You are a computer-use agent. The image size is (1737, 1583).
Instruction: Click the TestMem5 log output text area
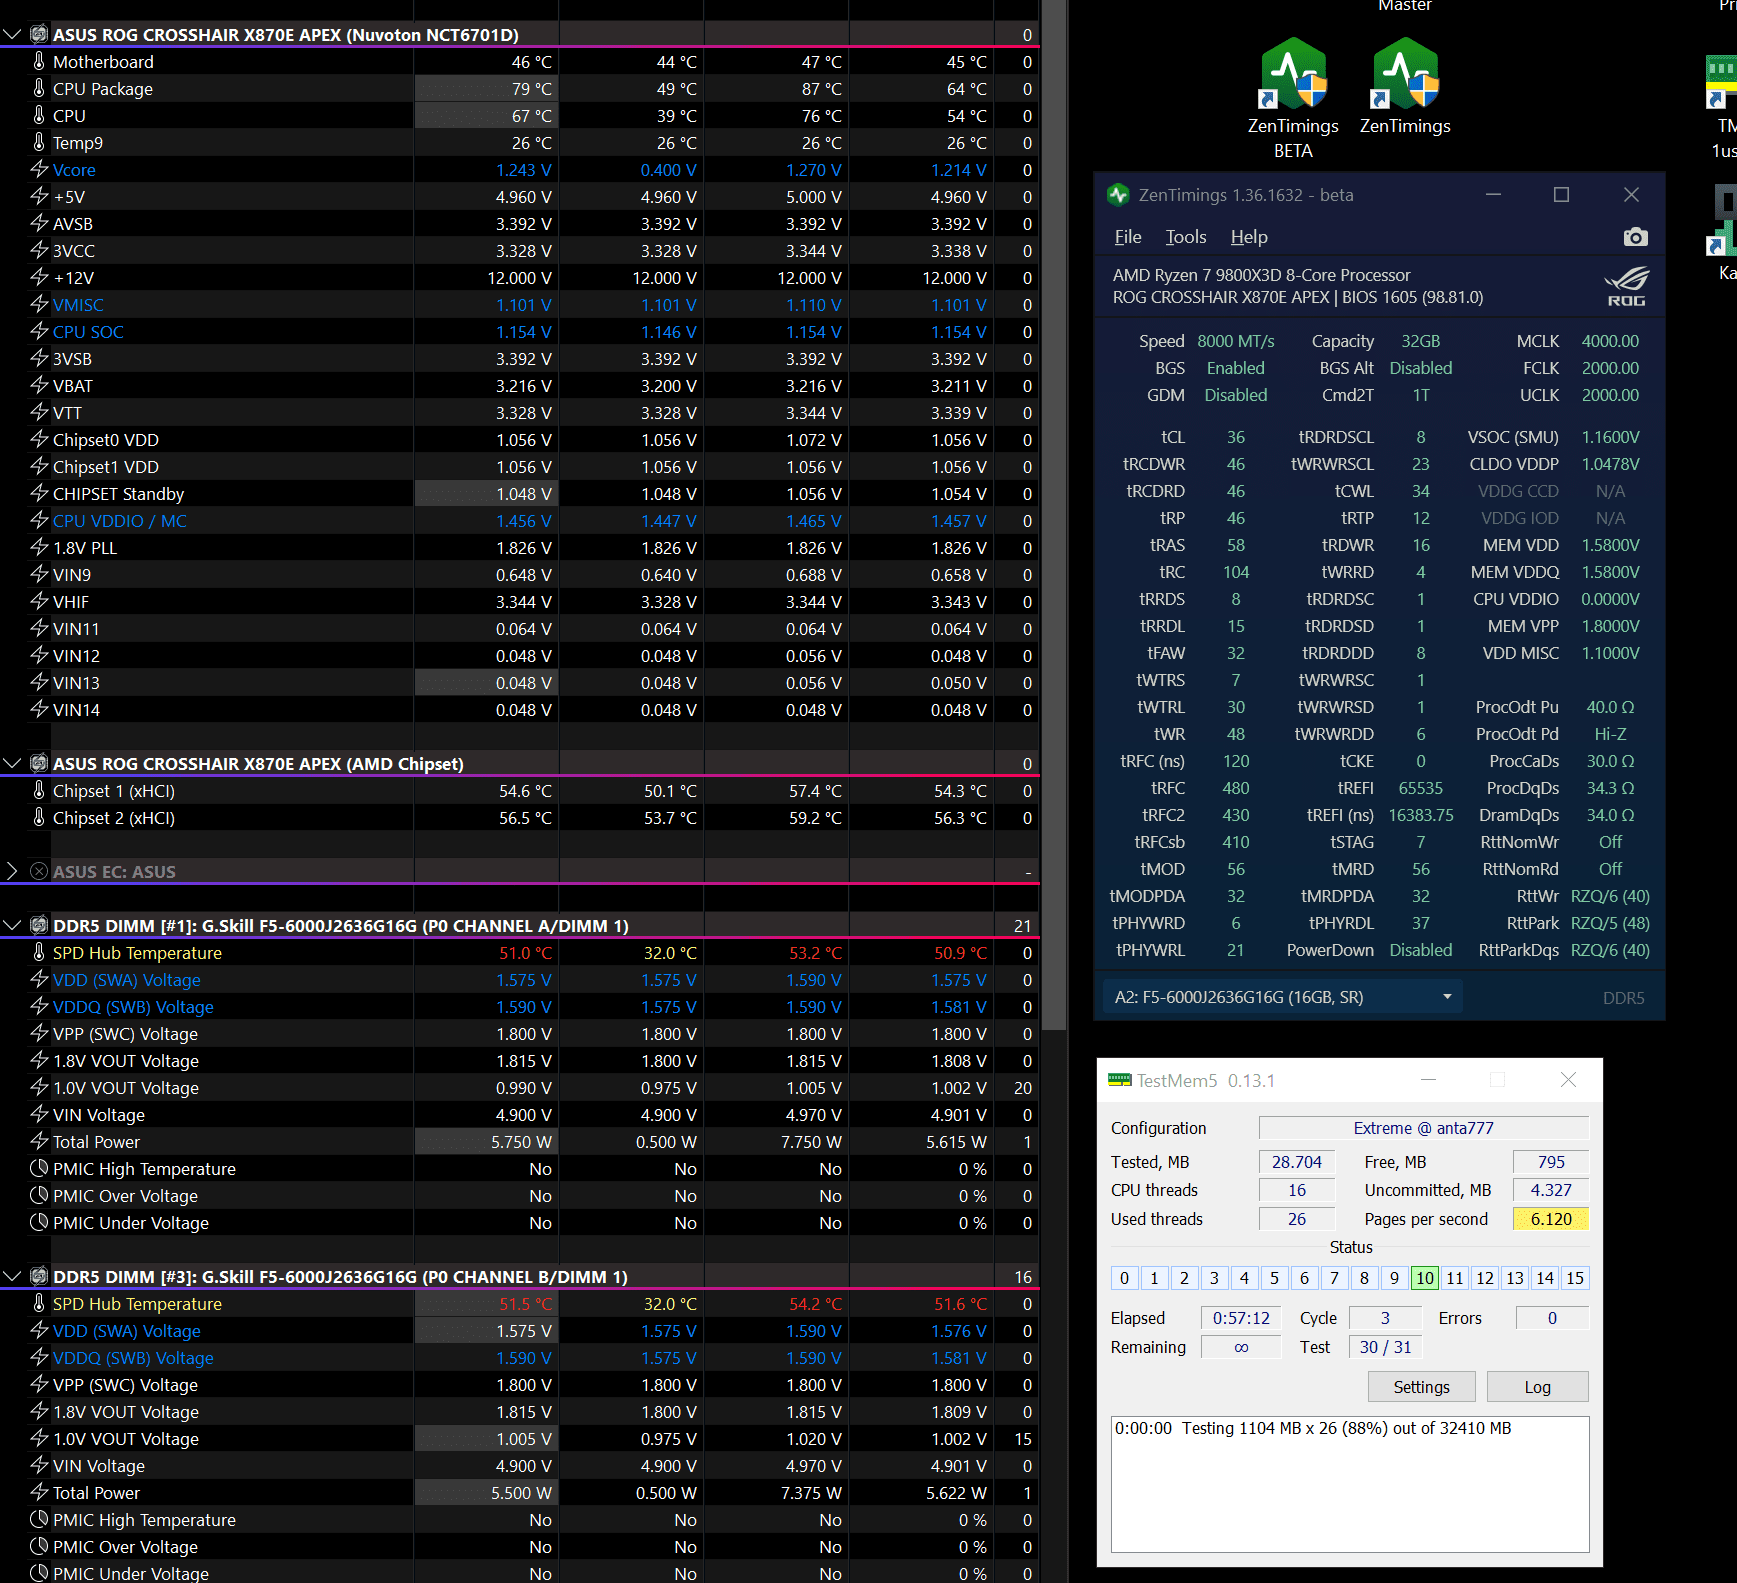[1350, 1484]
